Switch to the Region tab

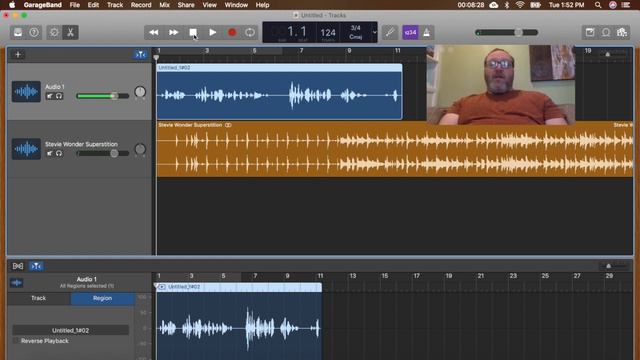(102, 298)
